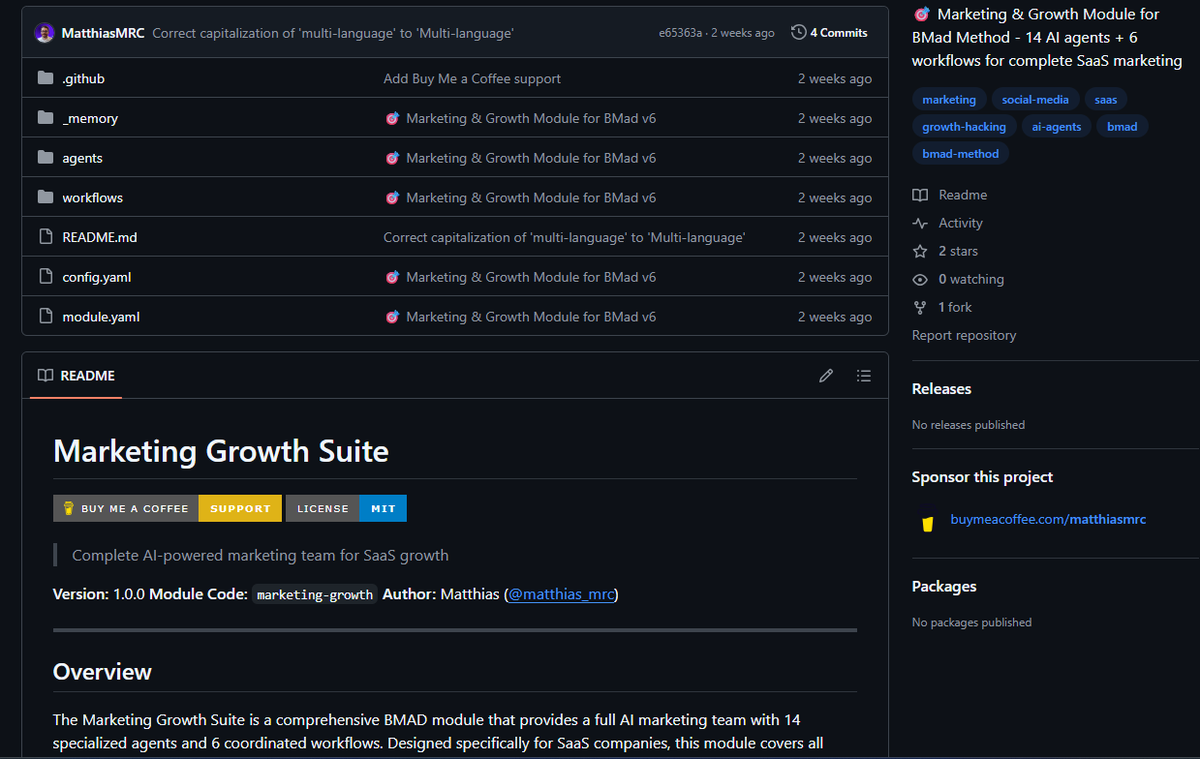Select the README tab

click(76, 376)
